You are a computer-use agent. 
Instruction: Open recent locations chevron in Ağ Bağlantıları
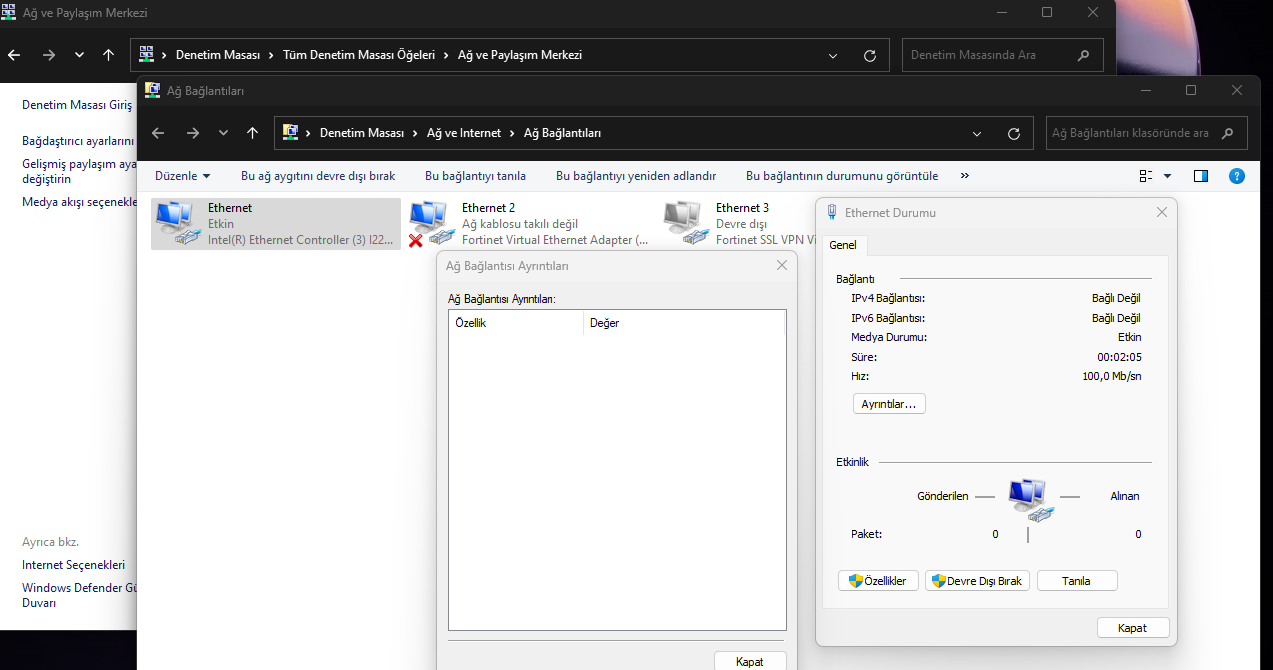(x=223, y=133)
